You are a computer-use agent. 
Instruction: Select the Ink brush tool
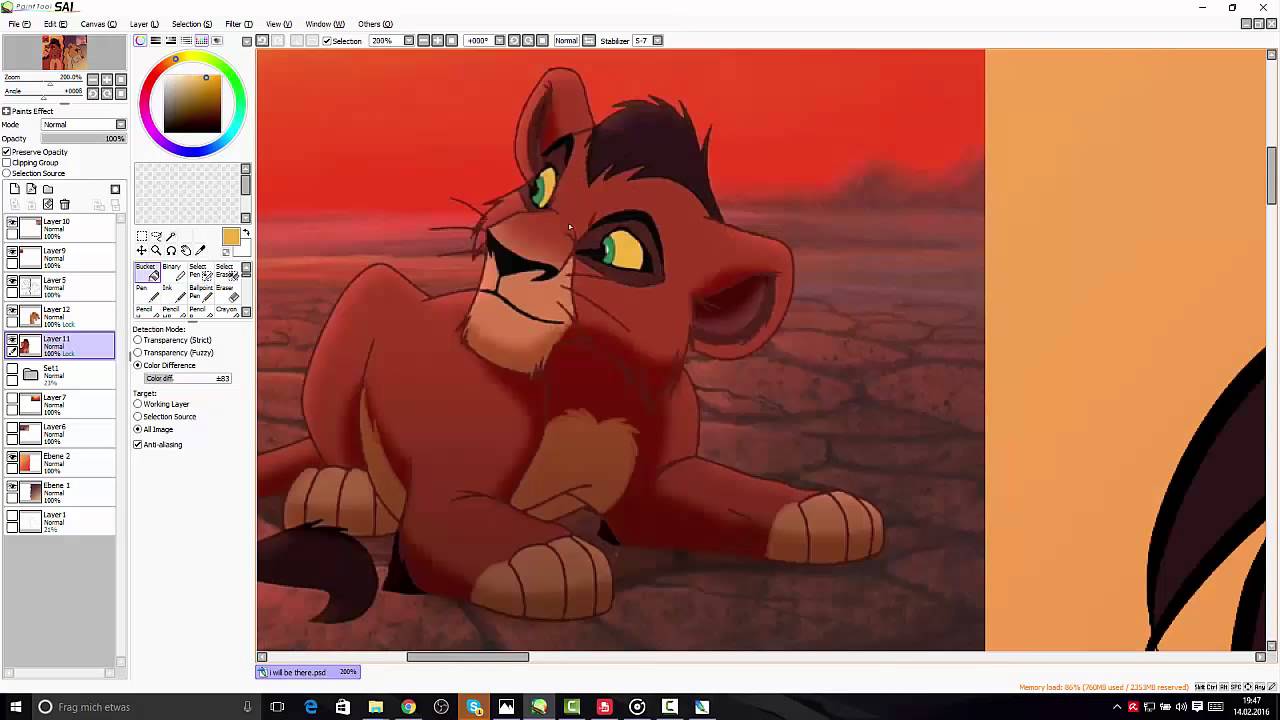click(172, 294)
